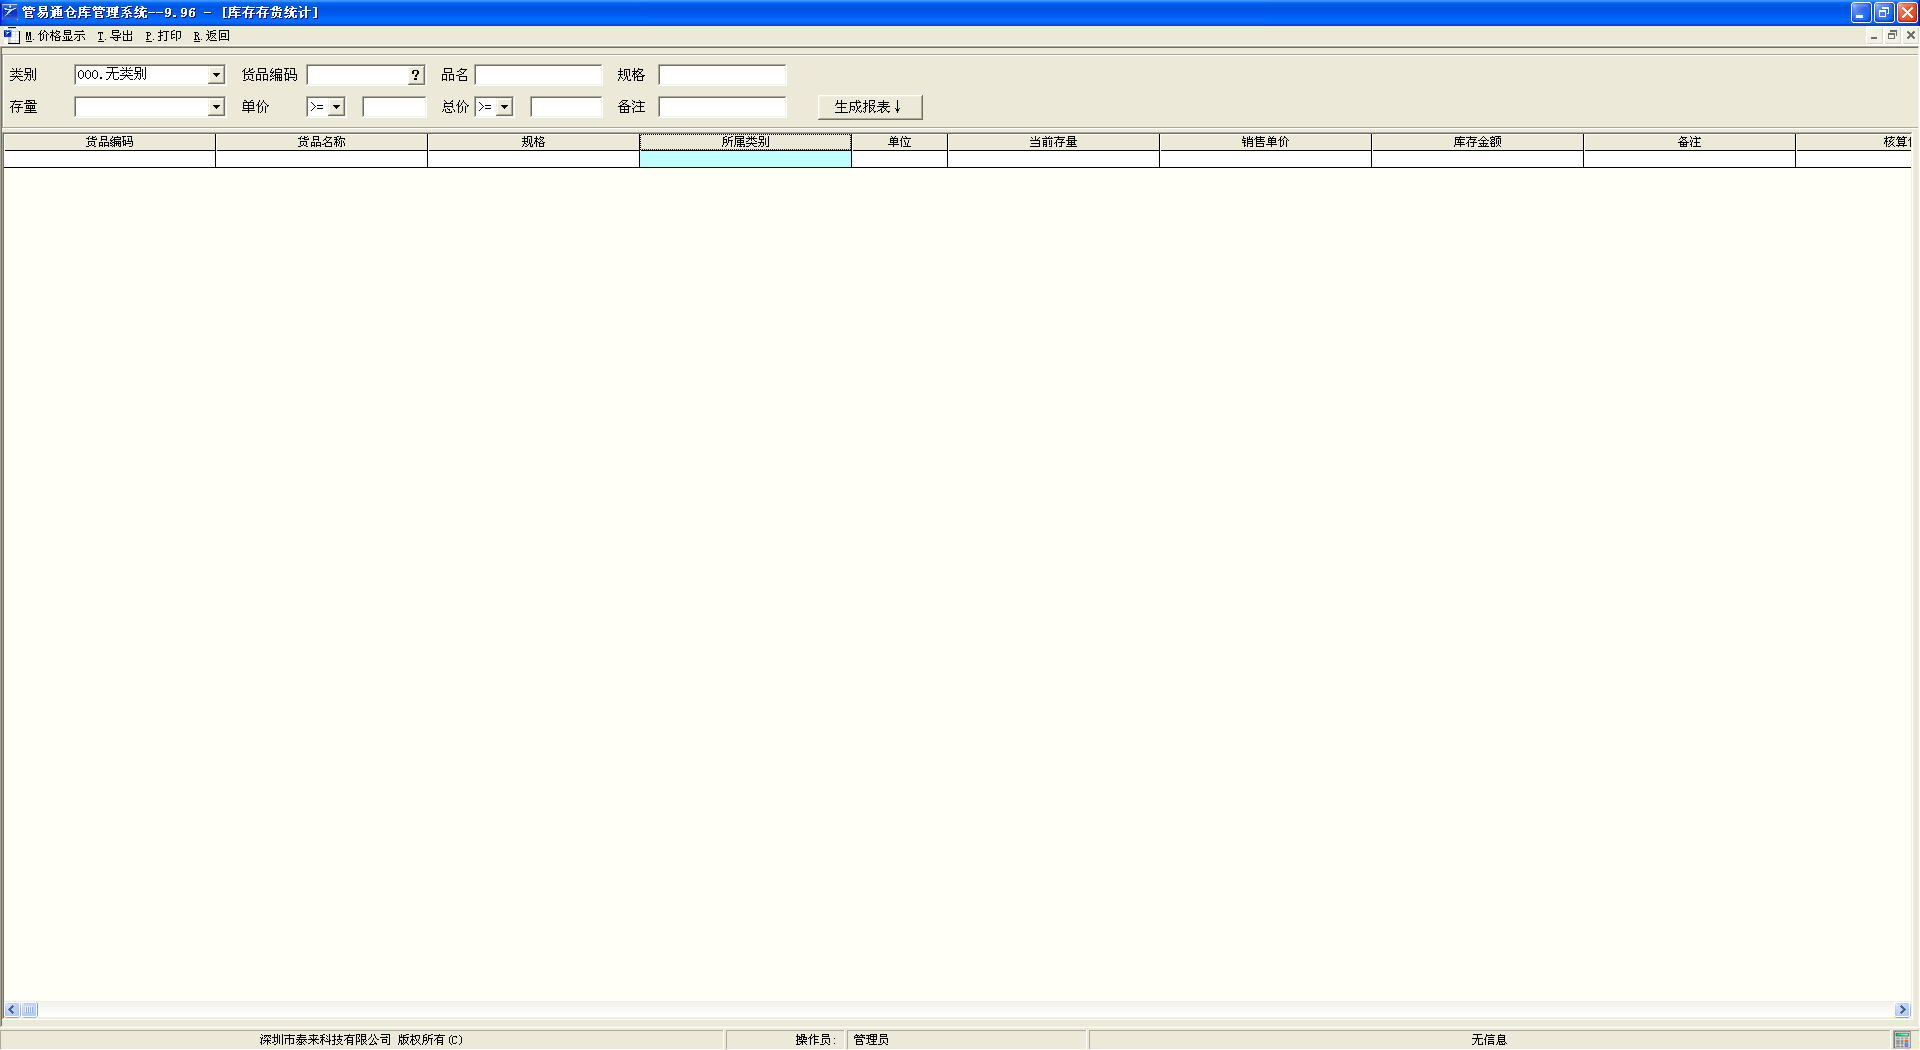Click the horizontal scrollbar thumb
The width and height of the screenshot is (1920, 1050).
30,1010
